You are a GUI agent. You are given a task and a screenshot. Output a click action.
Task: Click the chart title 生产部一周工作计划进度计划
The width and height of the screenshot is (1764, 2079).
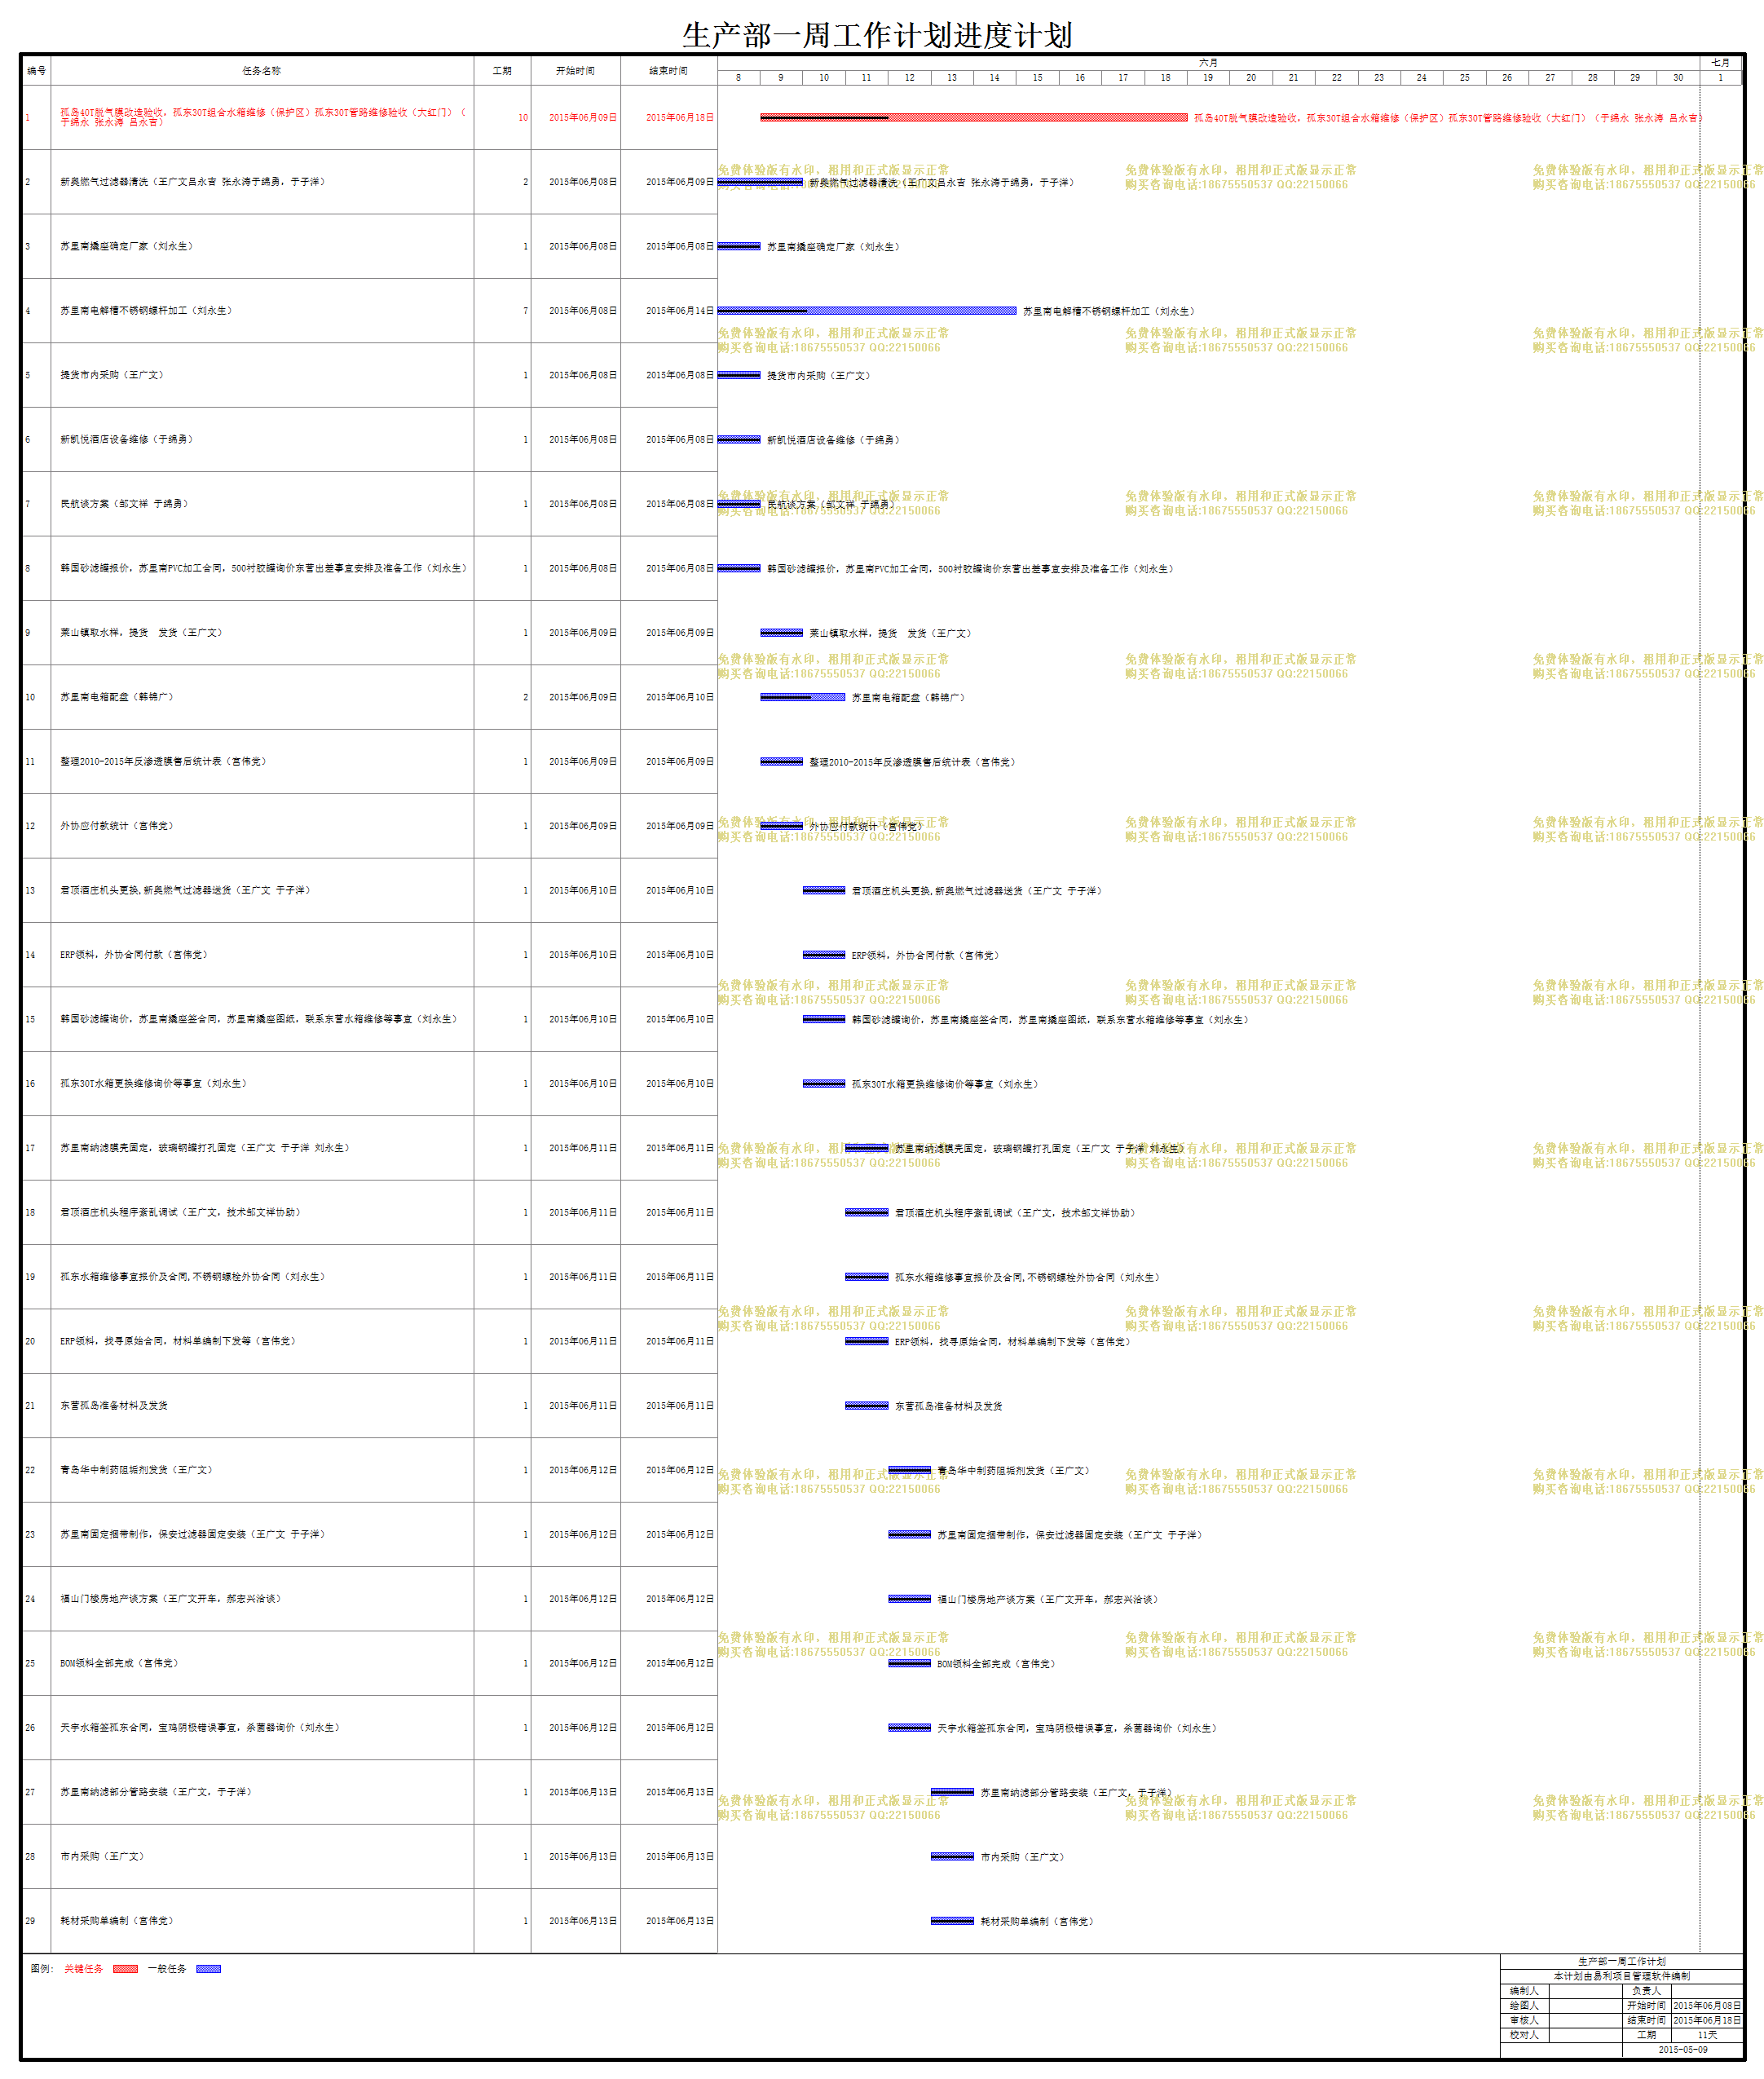[877, 36]
